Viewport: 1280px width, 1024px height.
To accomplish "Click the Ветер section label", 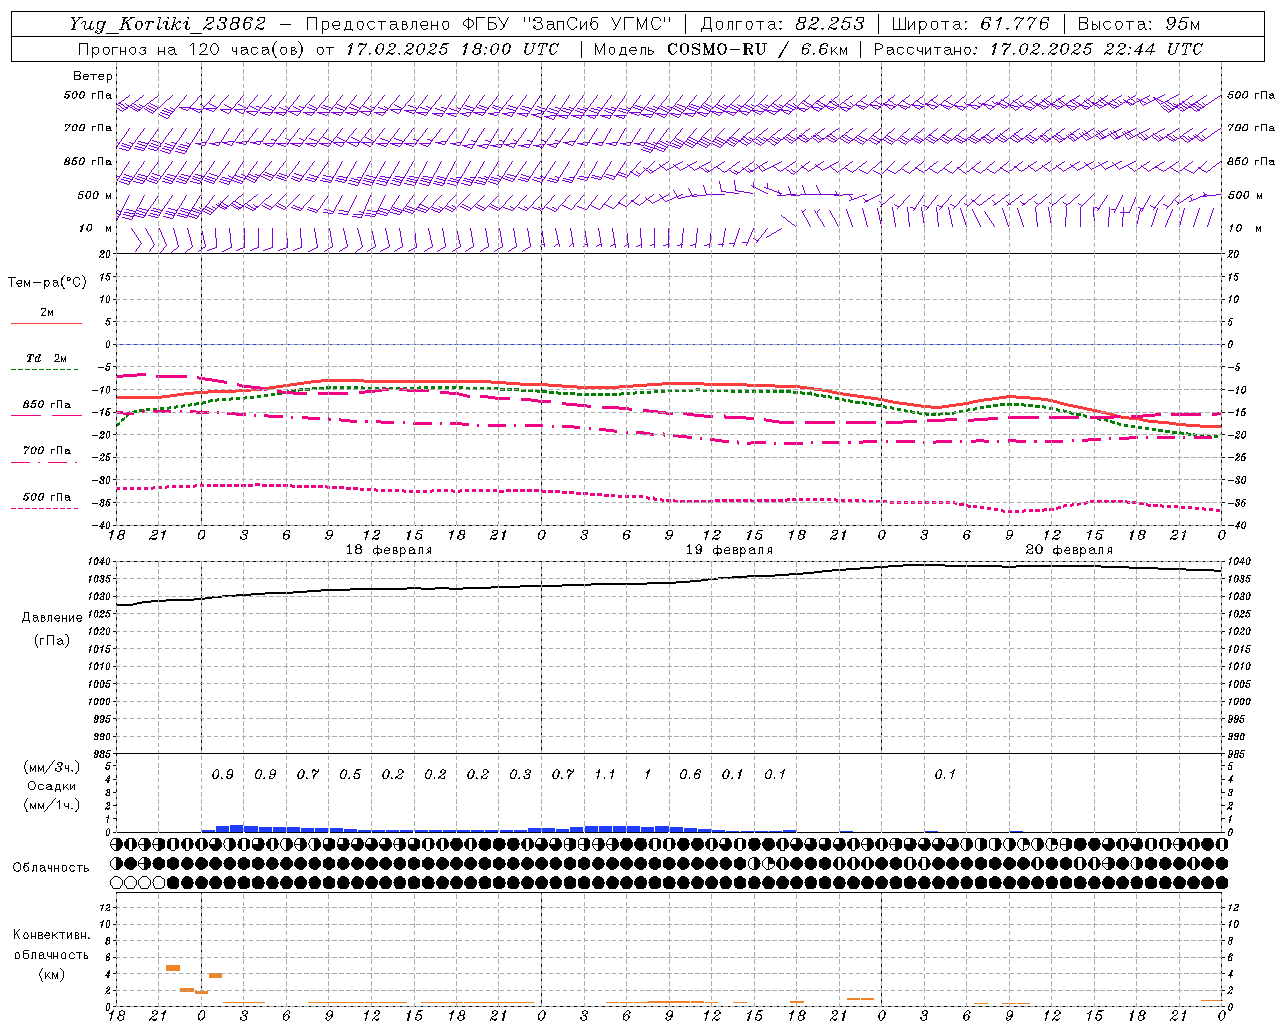I will [x=93, y=76].
